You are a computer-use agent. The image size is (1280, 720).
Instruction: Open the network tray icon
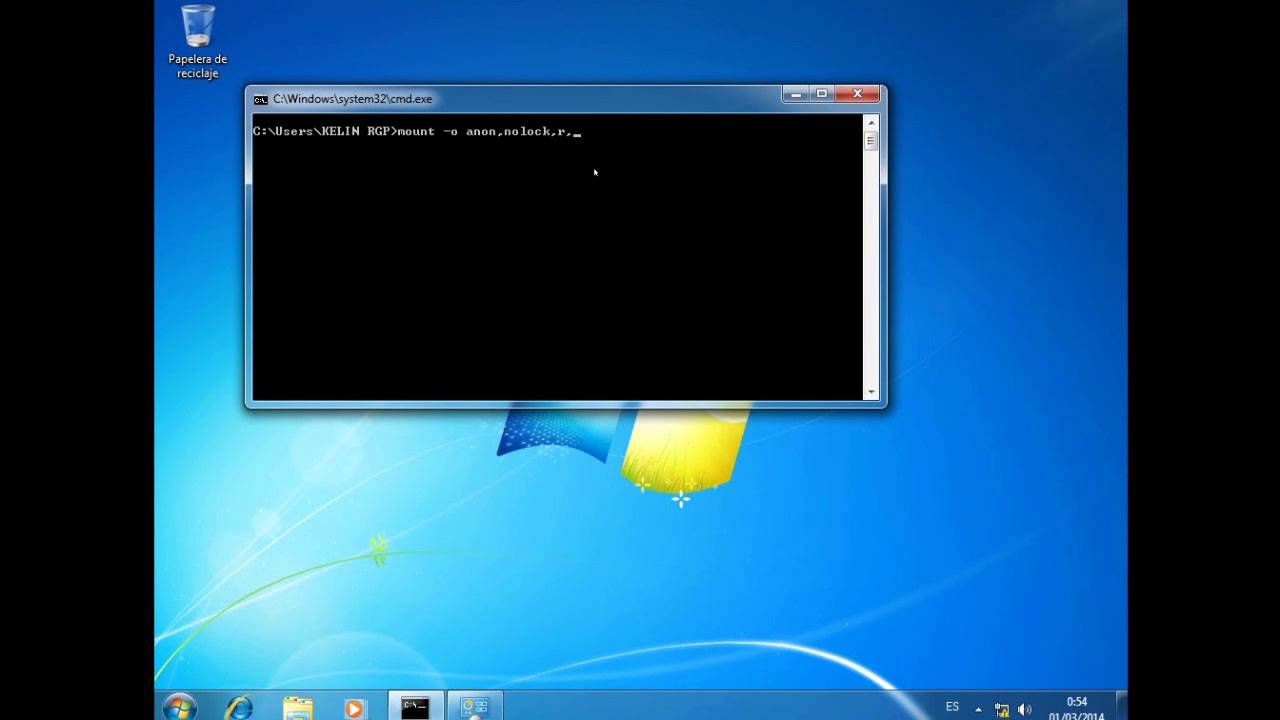(1002, 709)
